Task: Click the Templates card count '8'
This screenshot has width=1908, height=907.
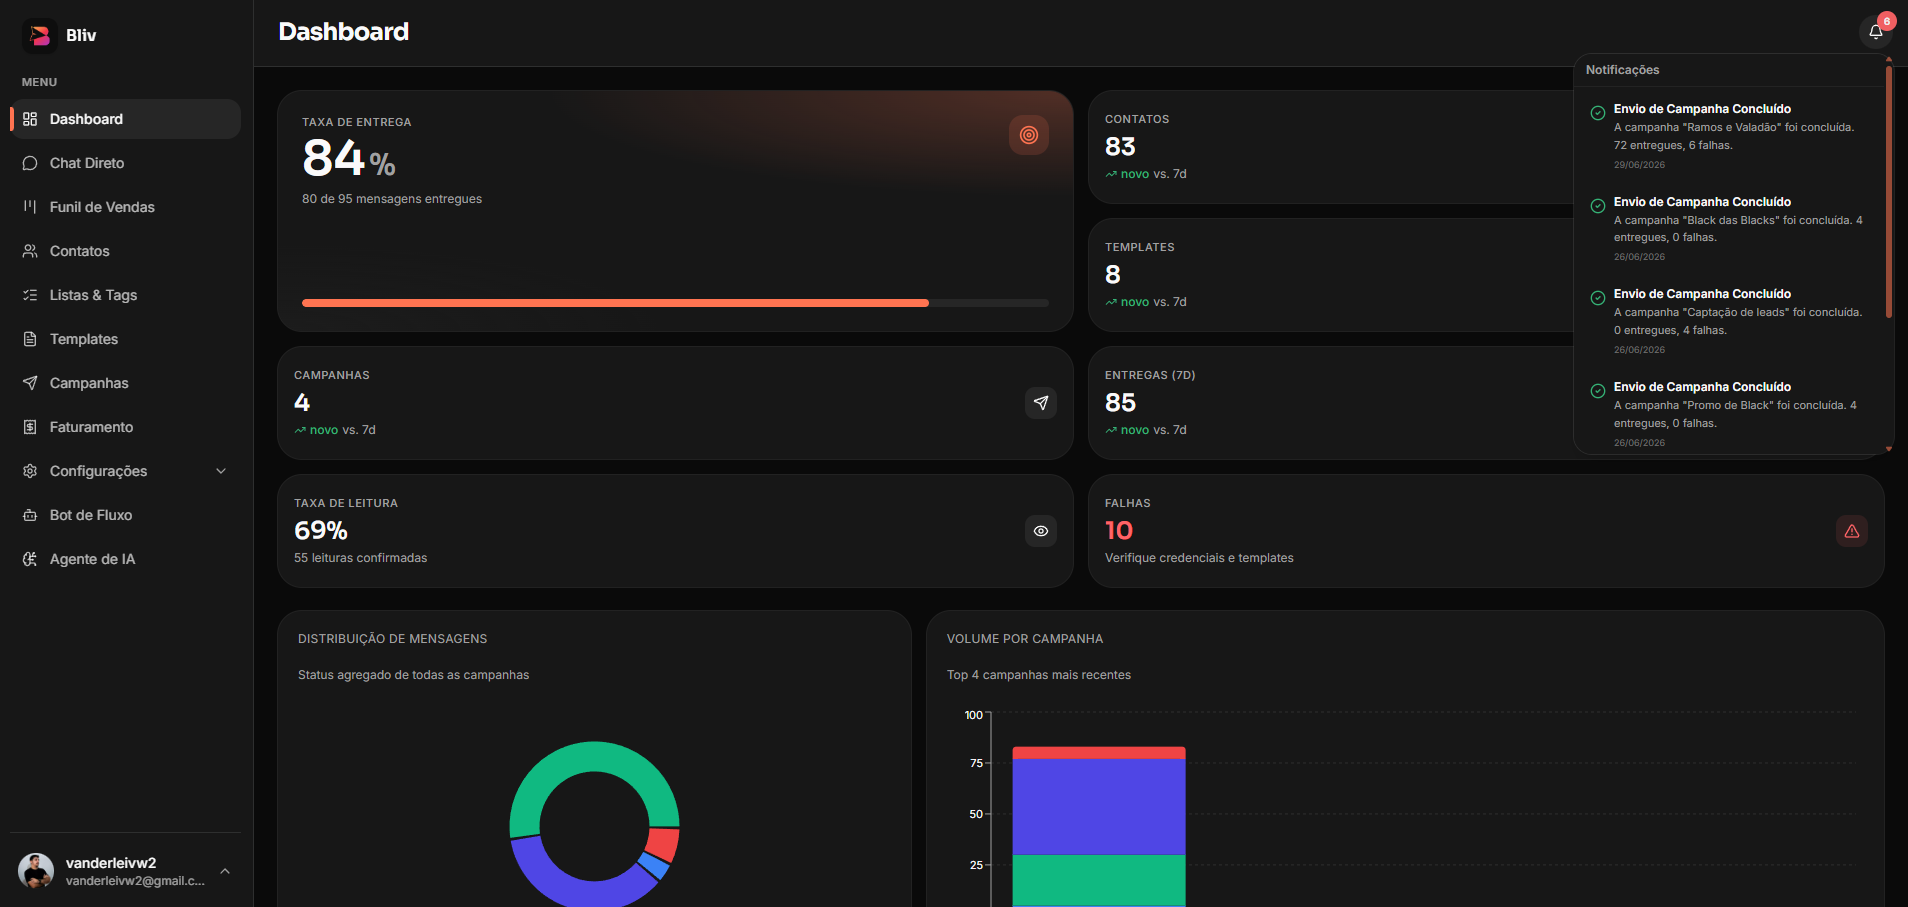Action: (x=1113, y=275)
